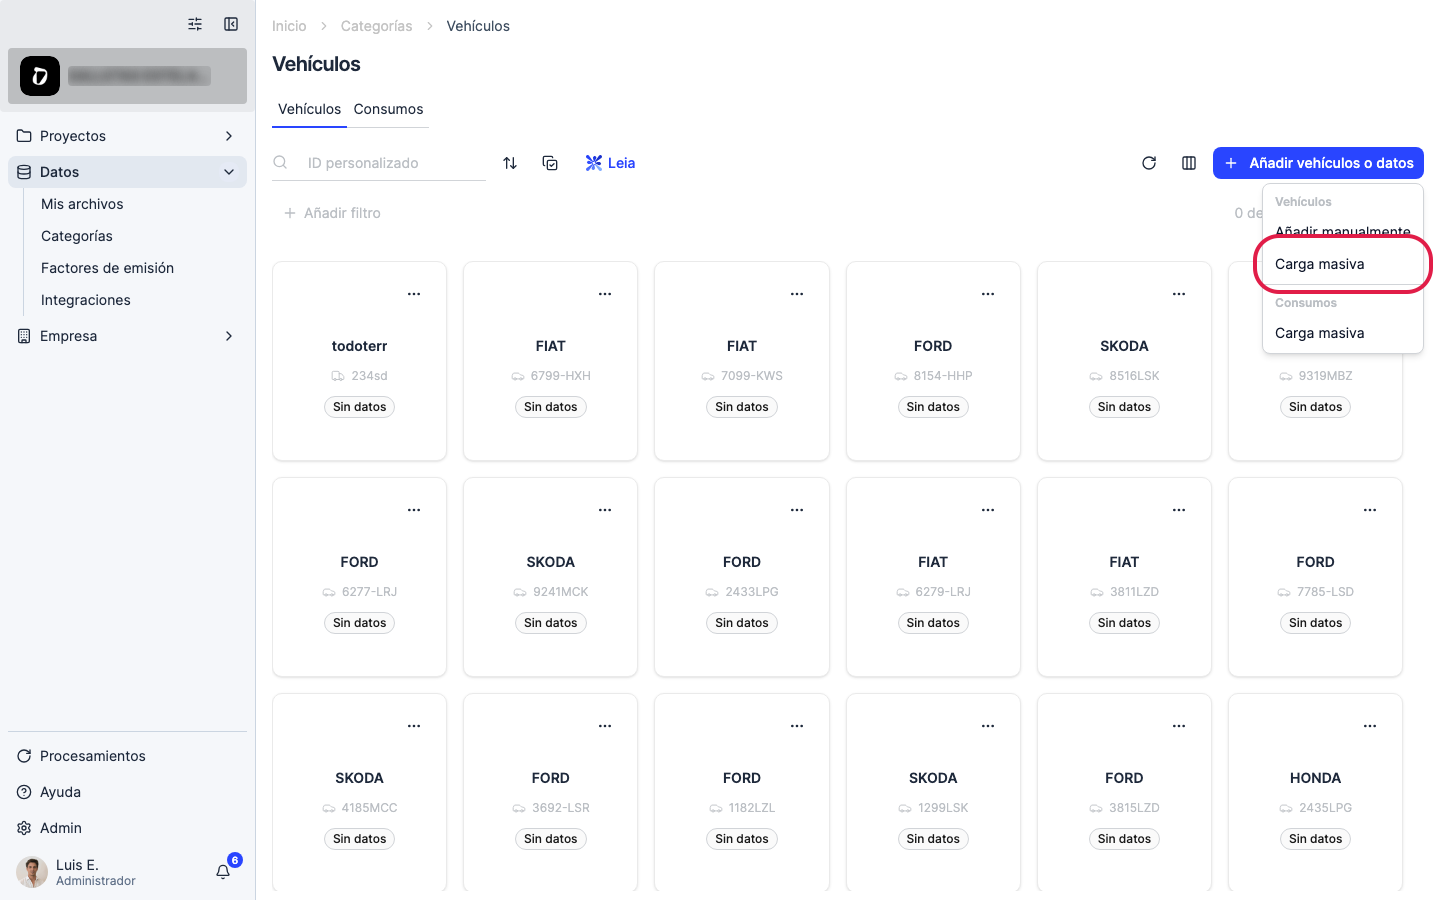Viewport: 1440px width, 900px height.
Task: Open the sort order icon
Action: pos(510,163)
